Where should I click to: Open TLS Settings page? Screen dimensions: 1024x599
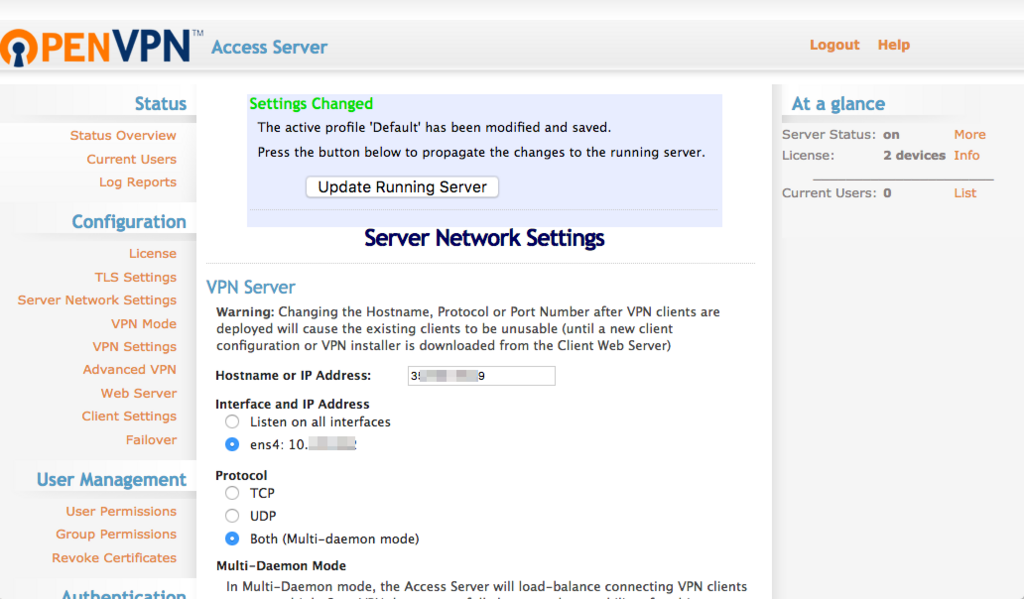(x=135, y=277)
